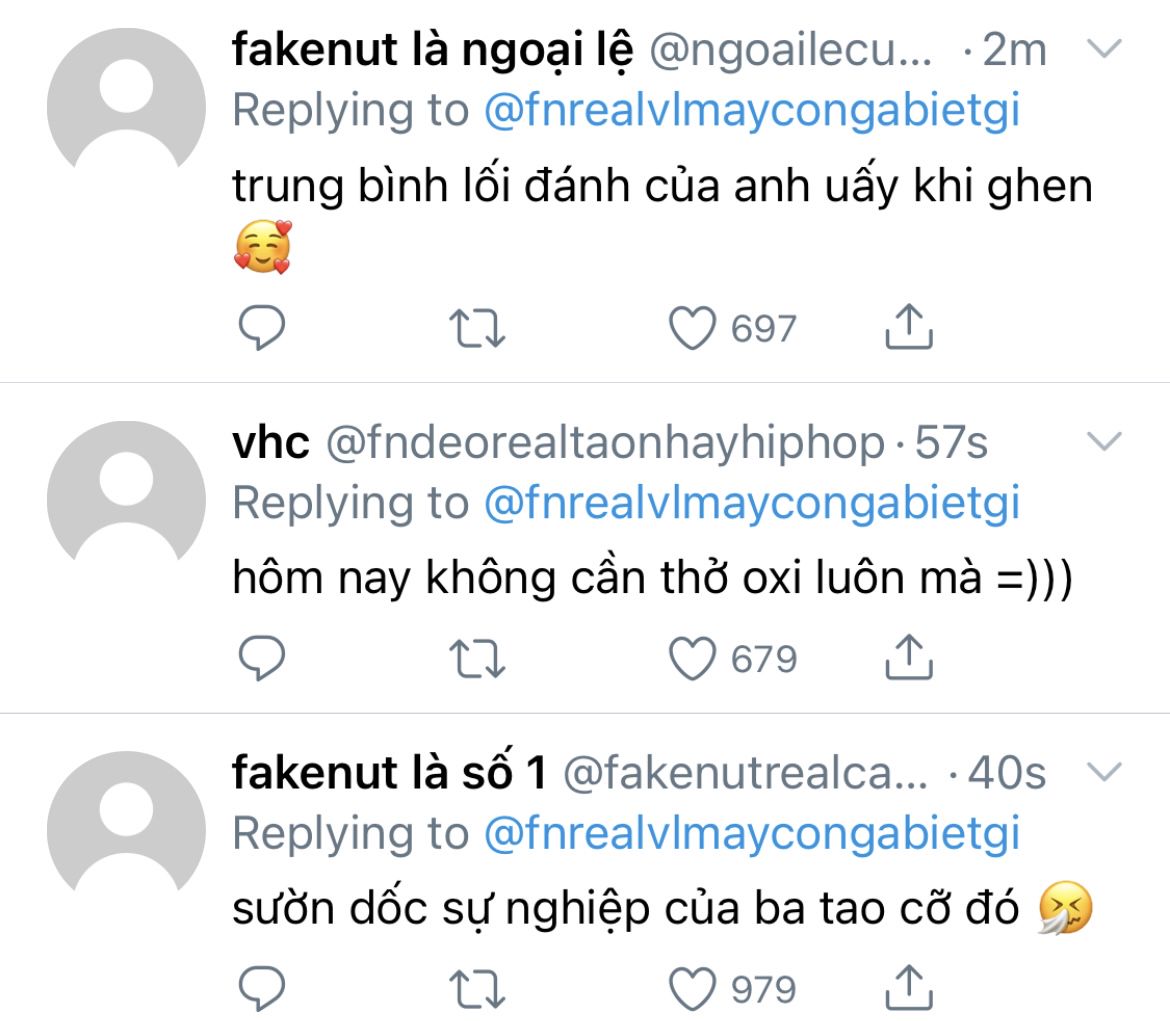Expand the dropdown chevron on vhc's tweet
The image size is (1170, 1021).
pos(1104,441)
